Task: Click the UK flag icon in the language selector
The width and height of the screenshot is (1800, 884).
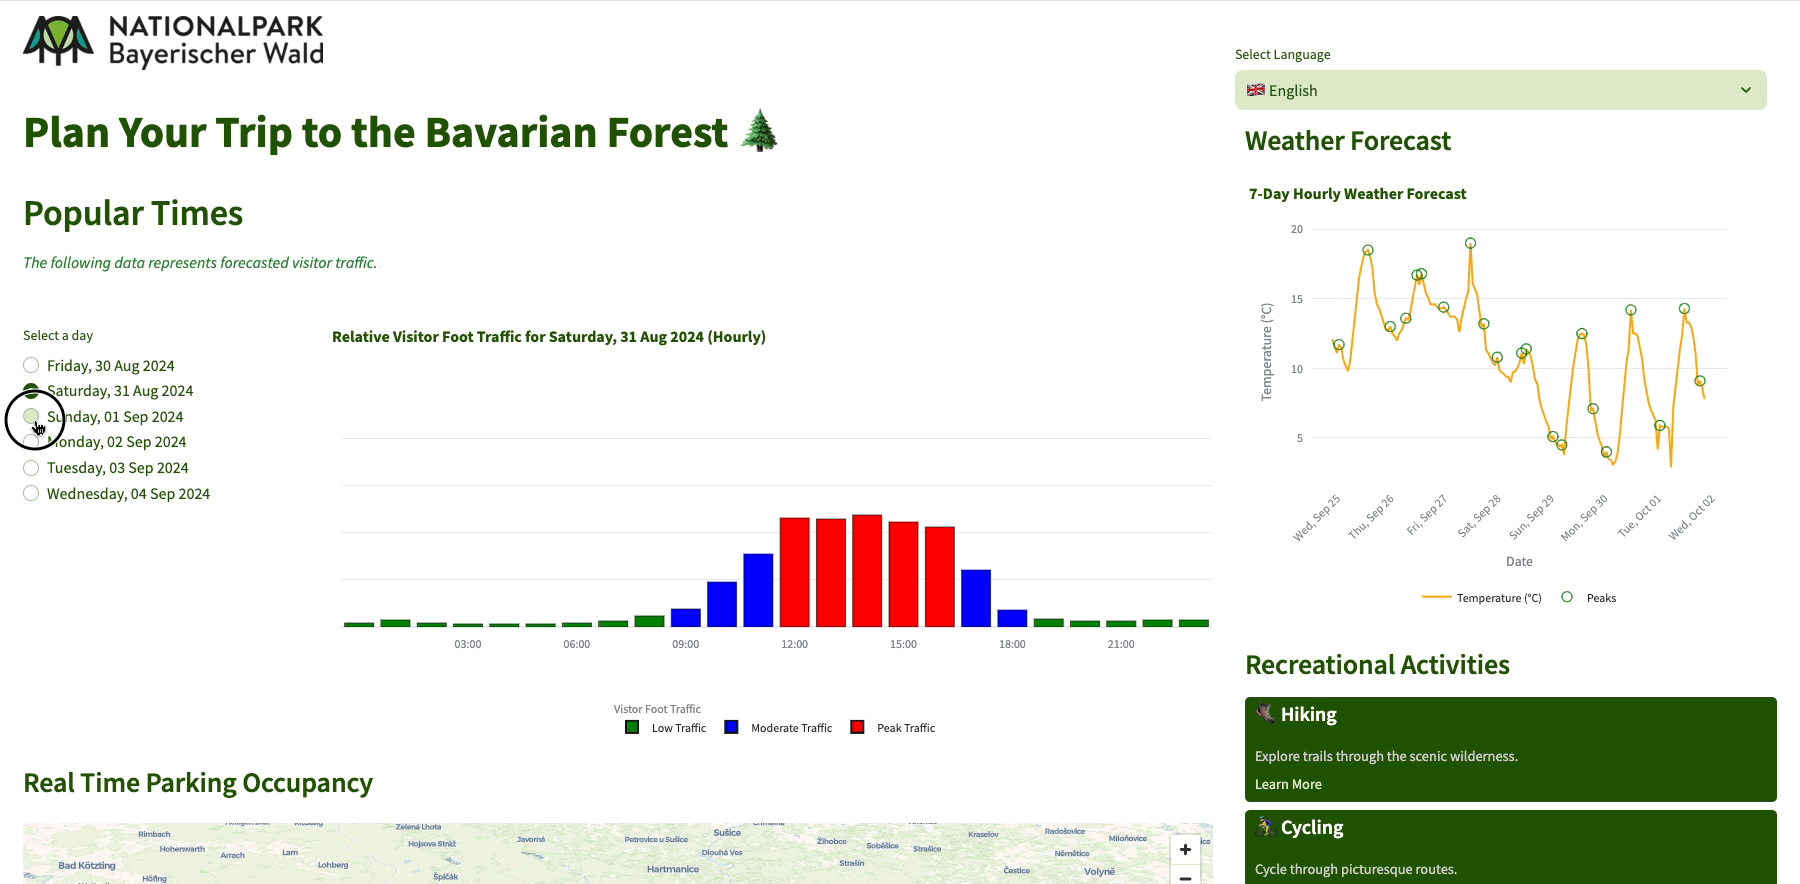Action: coord(1256,90)
